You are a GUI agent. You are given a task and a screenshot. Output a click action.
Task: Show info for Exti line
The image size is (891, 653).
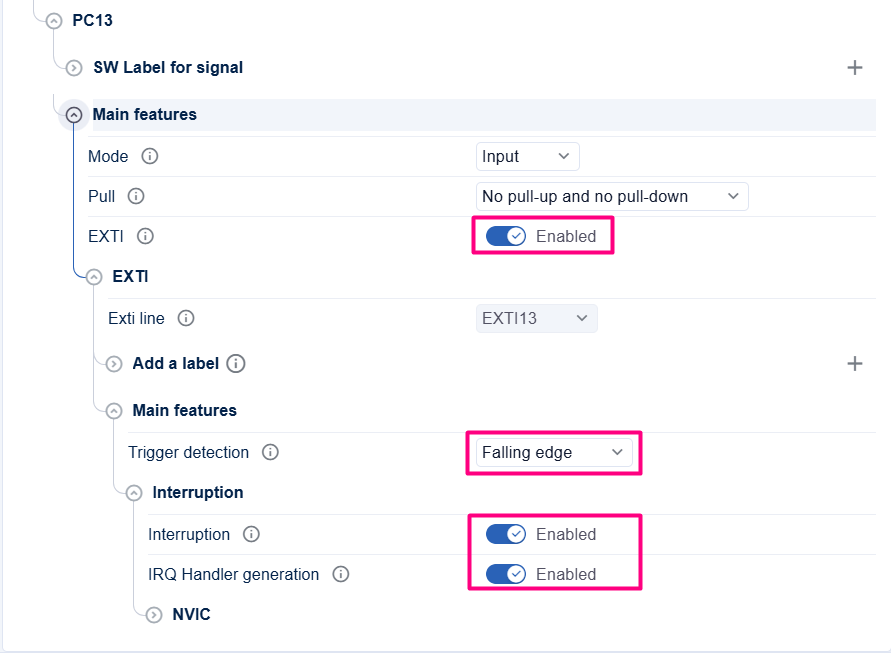coord(186,318)
